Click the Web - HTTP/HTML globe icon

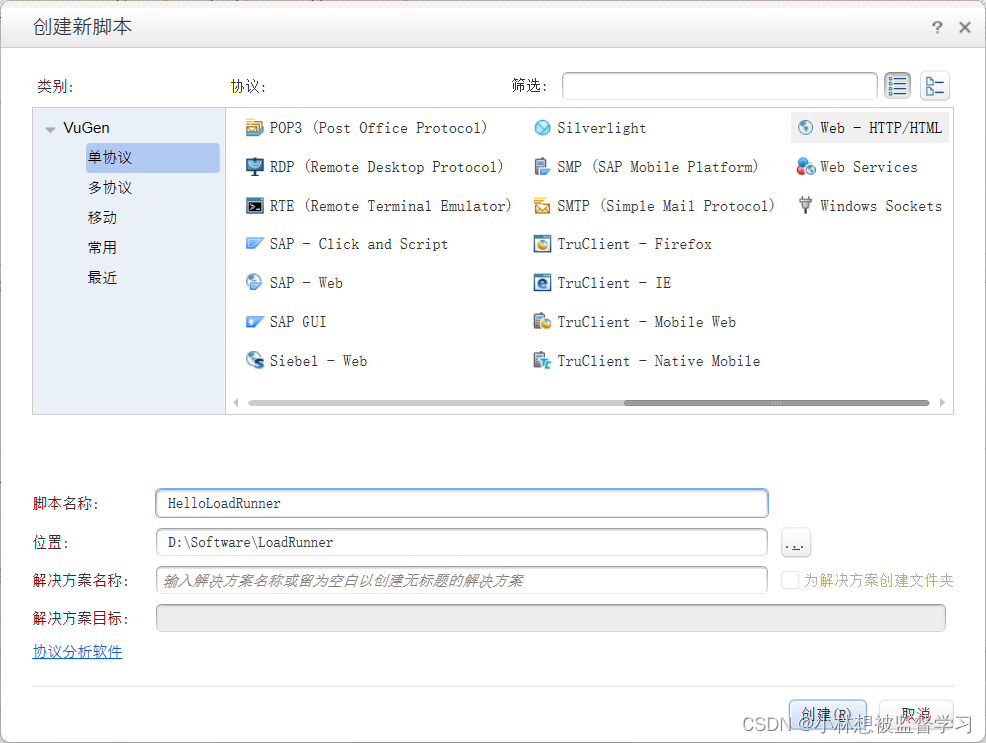click(x=805, y=128)
